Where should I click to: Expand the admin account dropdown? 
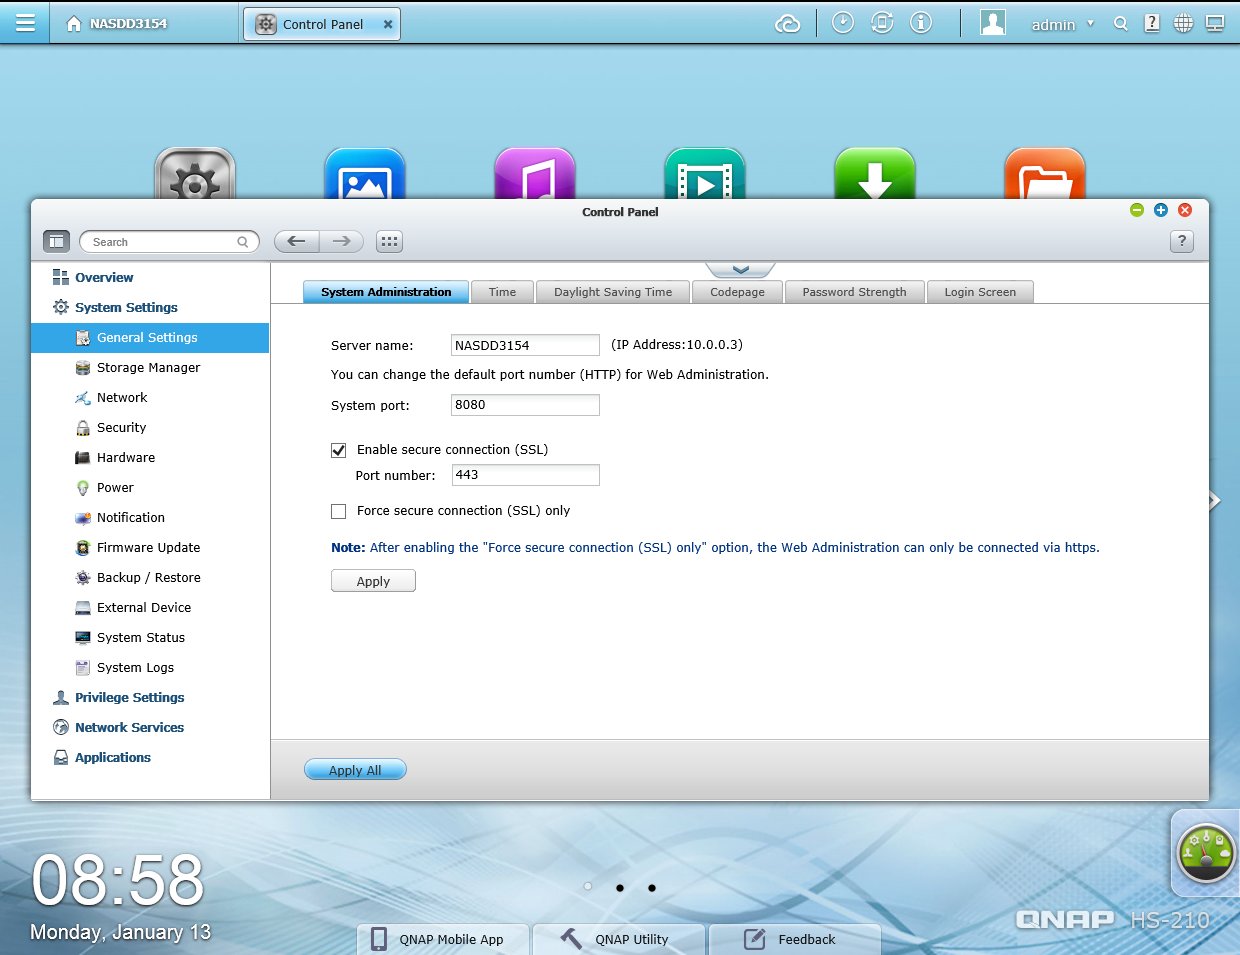click(1090, 24)
